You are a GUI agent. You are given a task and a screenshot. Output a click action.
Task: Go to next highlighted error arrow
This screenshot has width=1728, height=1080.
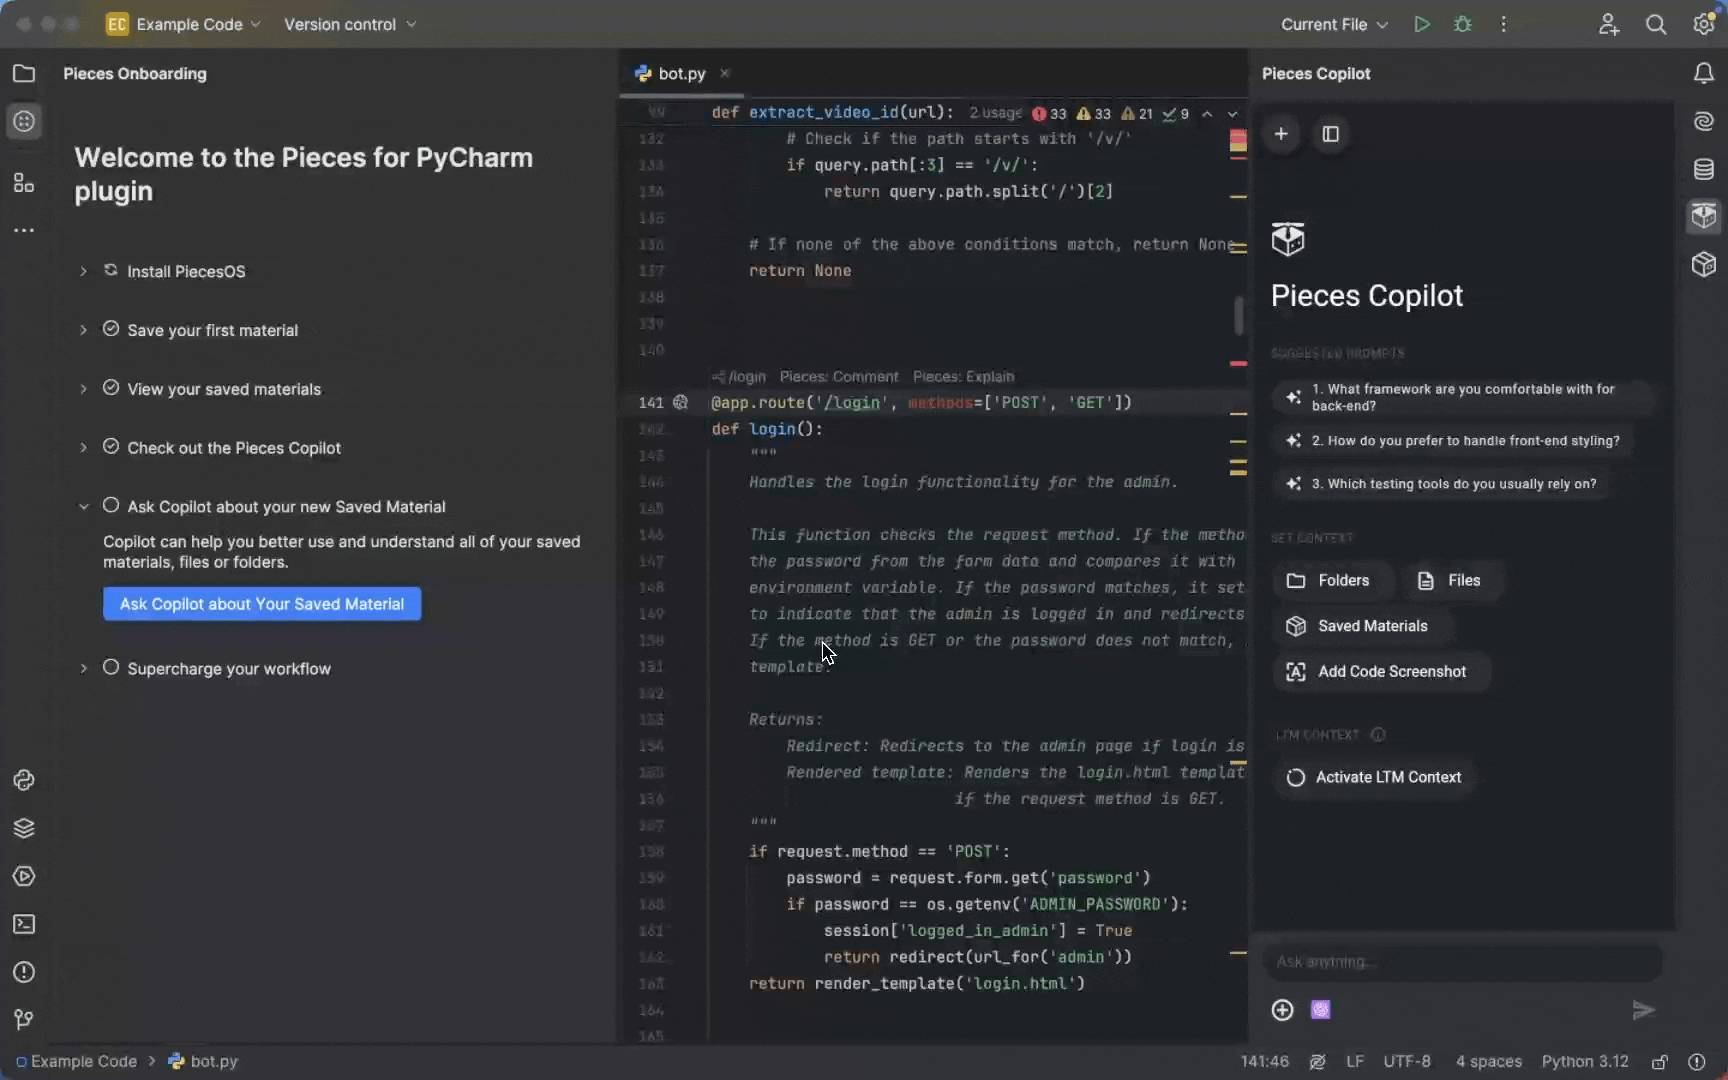tap(1233, 114)
